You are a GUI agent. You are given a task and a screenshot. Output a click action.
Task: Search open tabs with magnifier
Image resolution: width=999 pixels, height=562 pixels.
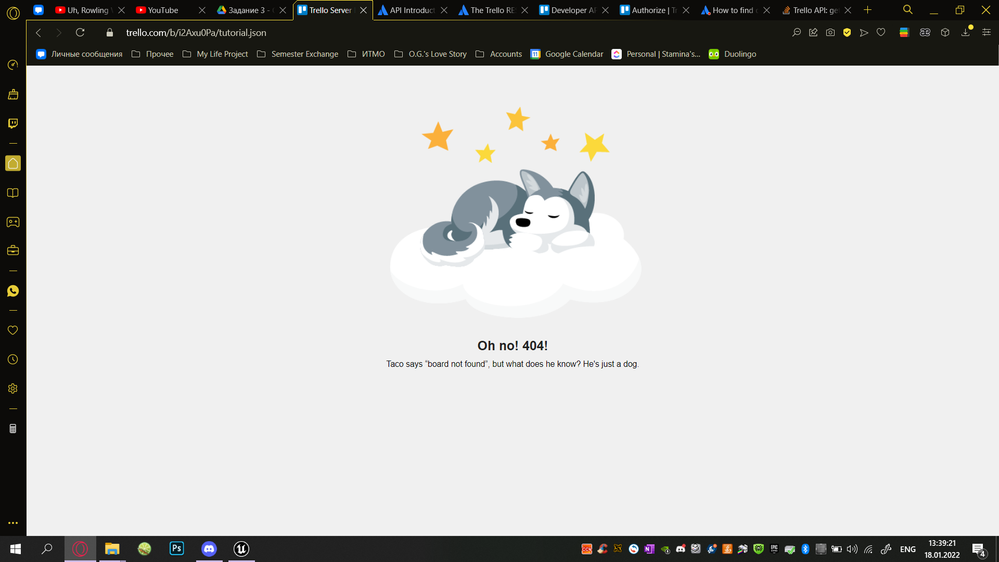908,10
